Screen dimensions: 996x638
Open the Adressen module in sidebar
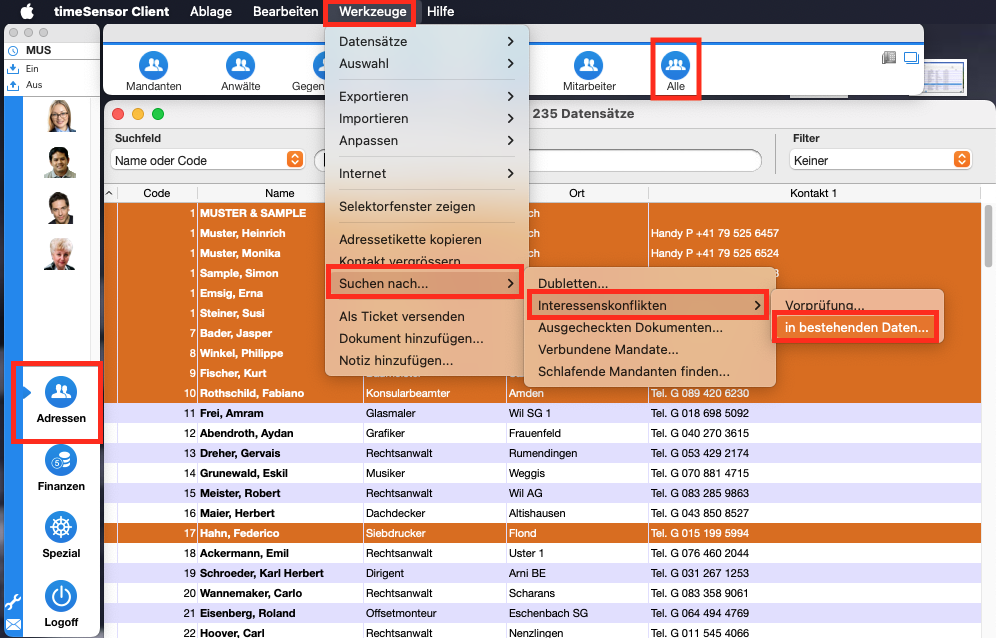tap(61, 400)
